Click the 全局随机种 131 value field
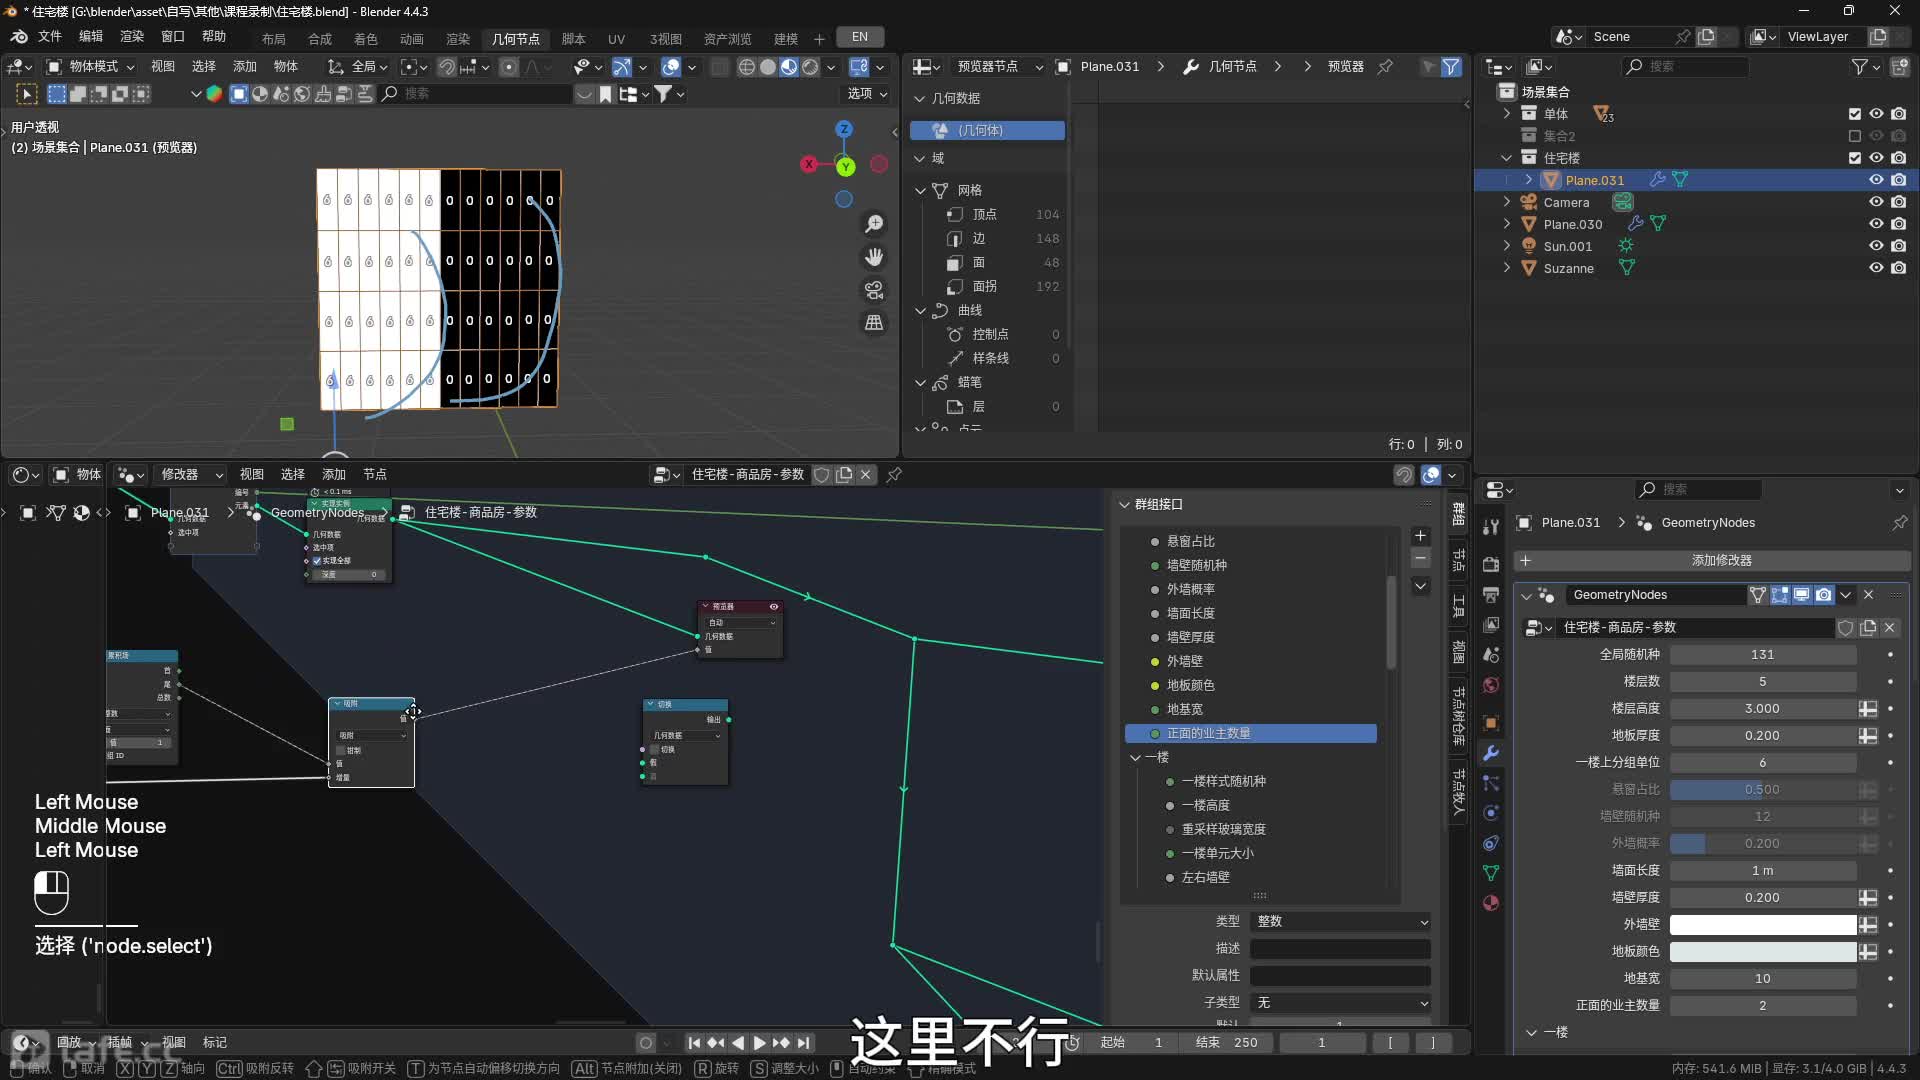1920x1080 pixels. coord(1763,655)
